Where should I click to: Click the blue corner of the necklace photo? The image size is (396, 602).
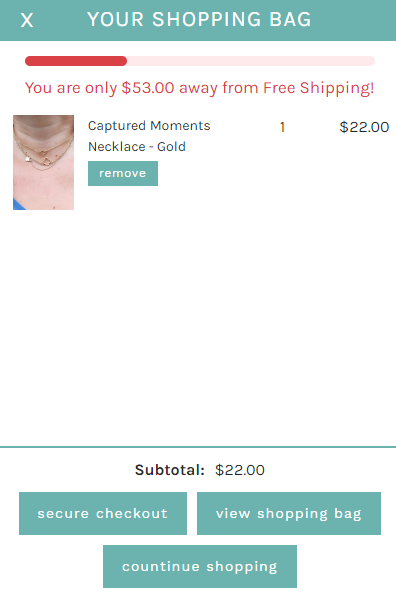pos(18,205)
